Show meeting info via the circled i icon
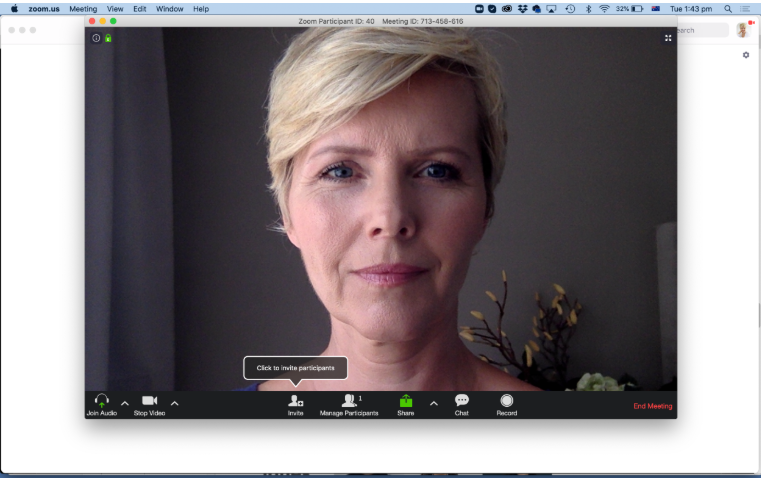Screen dimensions: 761x478 pos(96,38)
